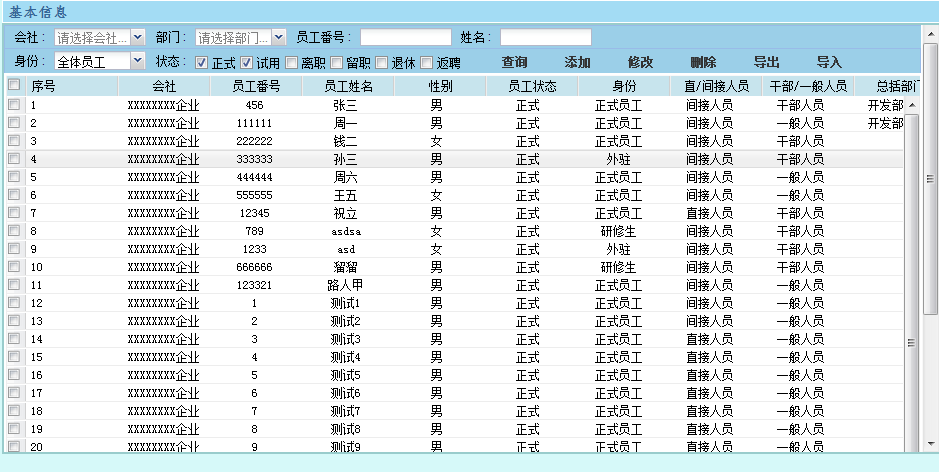Uncheck the 试用 status checkbox

point(247,62)
